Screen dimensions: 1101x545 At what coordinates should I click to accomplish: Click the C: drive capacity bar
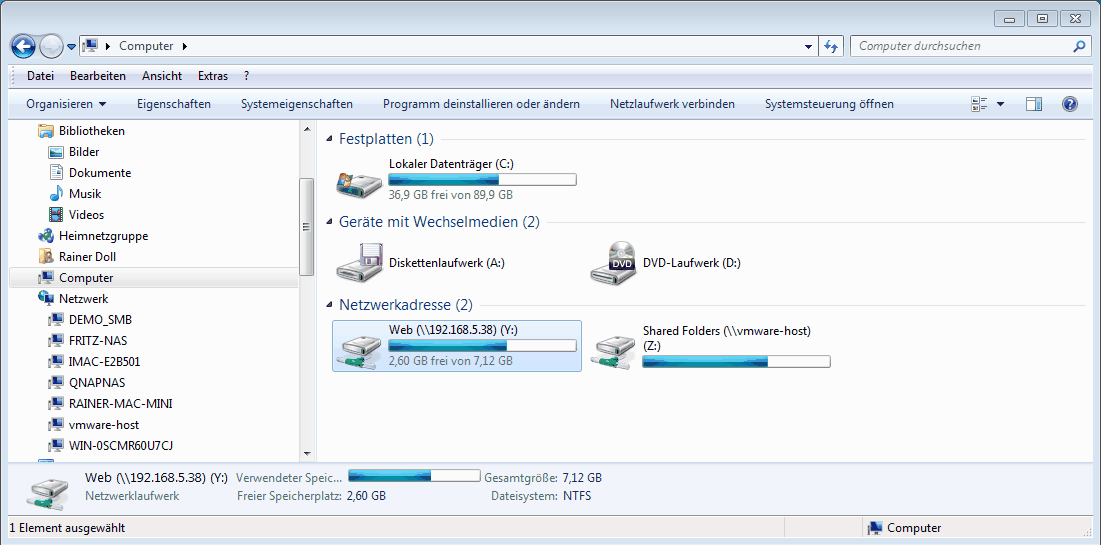pyautogui.click(x=482, y=180)
